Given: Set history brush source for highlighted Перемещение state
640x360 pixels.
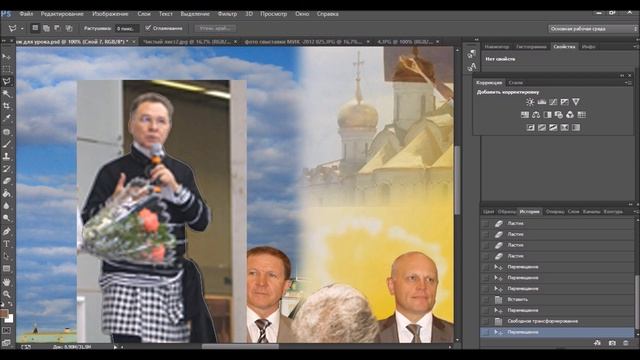Looking at the screenshot, I should (x=485, y=332).
